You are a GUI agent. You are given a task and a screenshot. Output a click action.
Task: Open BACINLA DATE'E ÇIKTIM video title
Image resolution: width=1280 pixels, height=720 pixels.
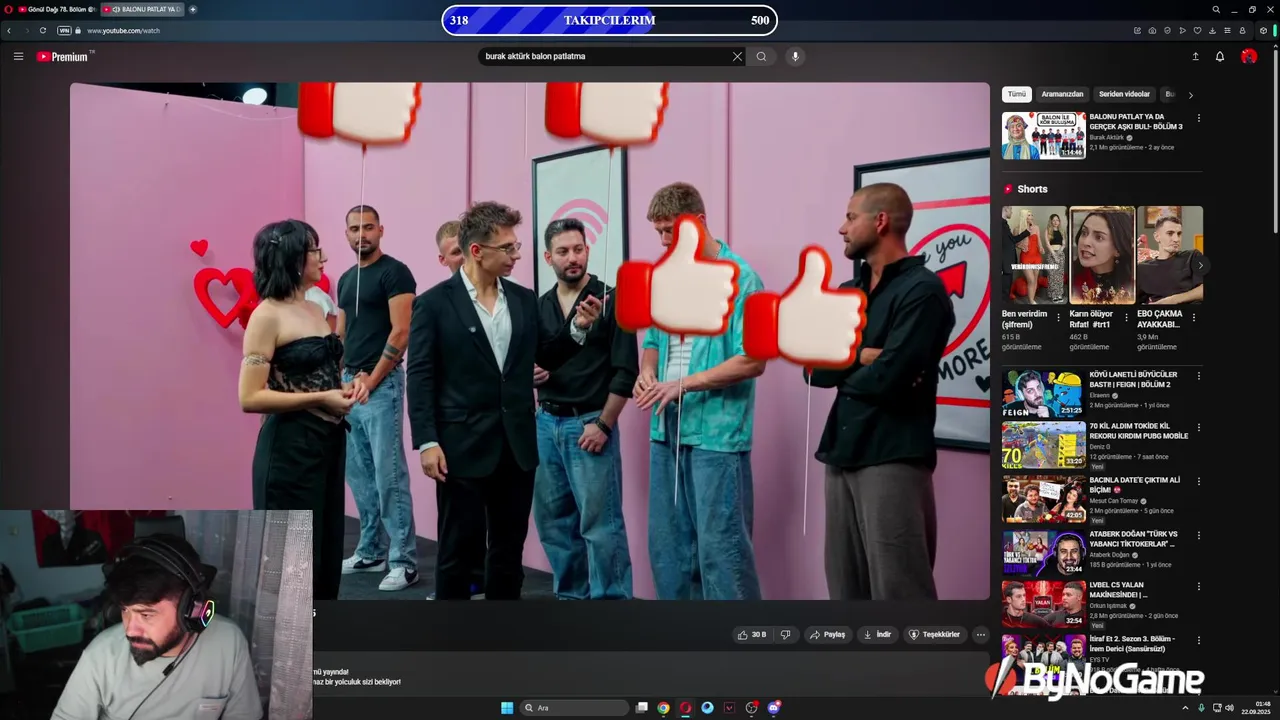[1134, 484]
